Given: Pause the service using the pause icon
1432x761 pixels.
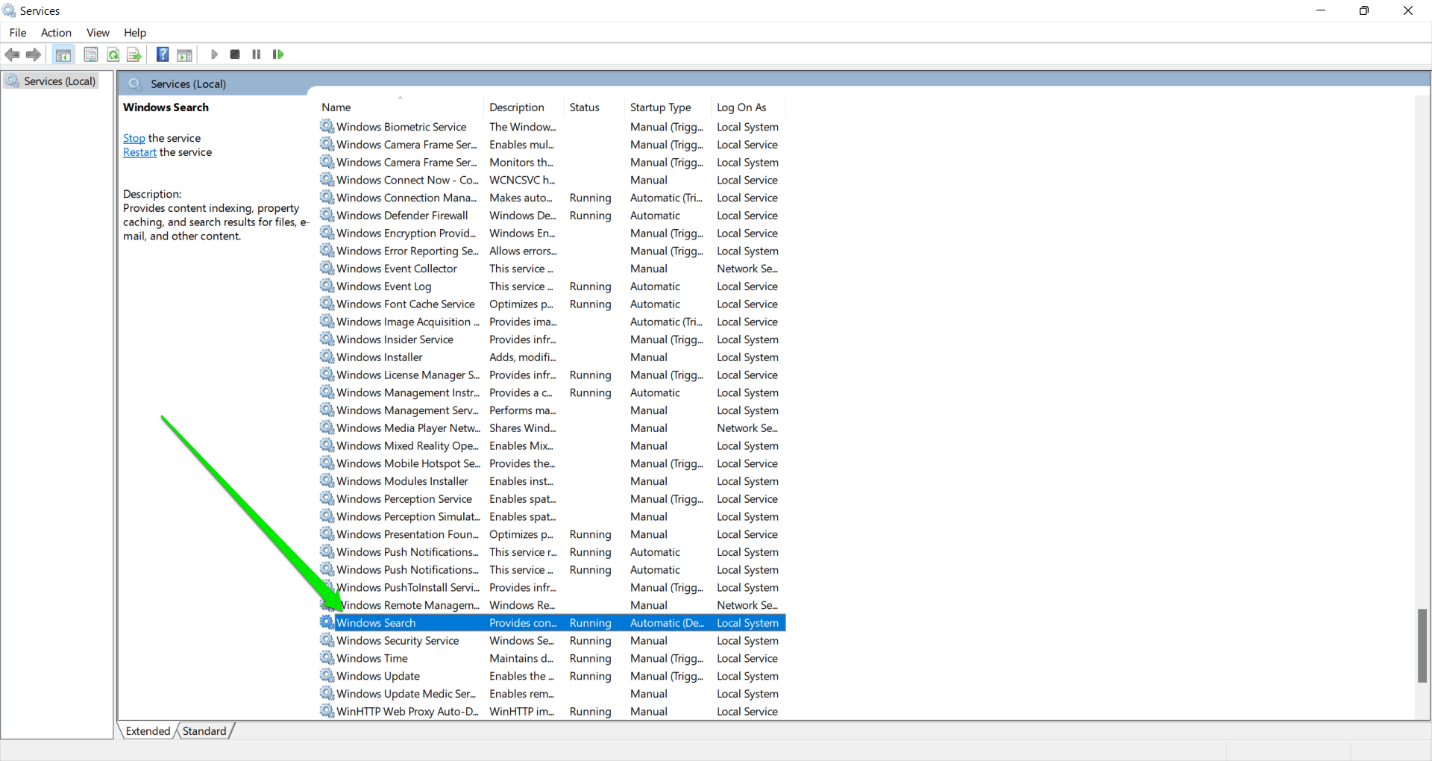Looking at the screenshot, I should [255, 54].
